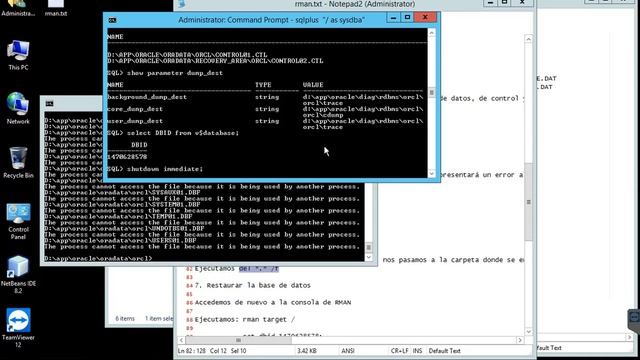Click the DBID value 1470628578
Screen dimensions: 640x360
pos(127,157)
